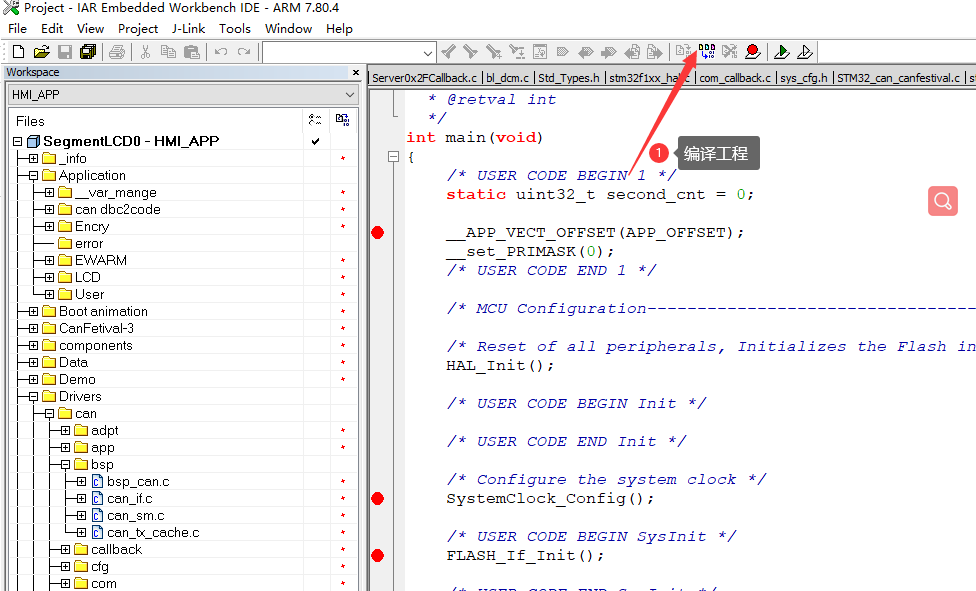The image size is (976, 591).
Task: Remove breakpoint on FLASH_If_Init line
Action: tap(377, 556)
